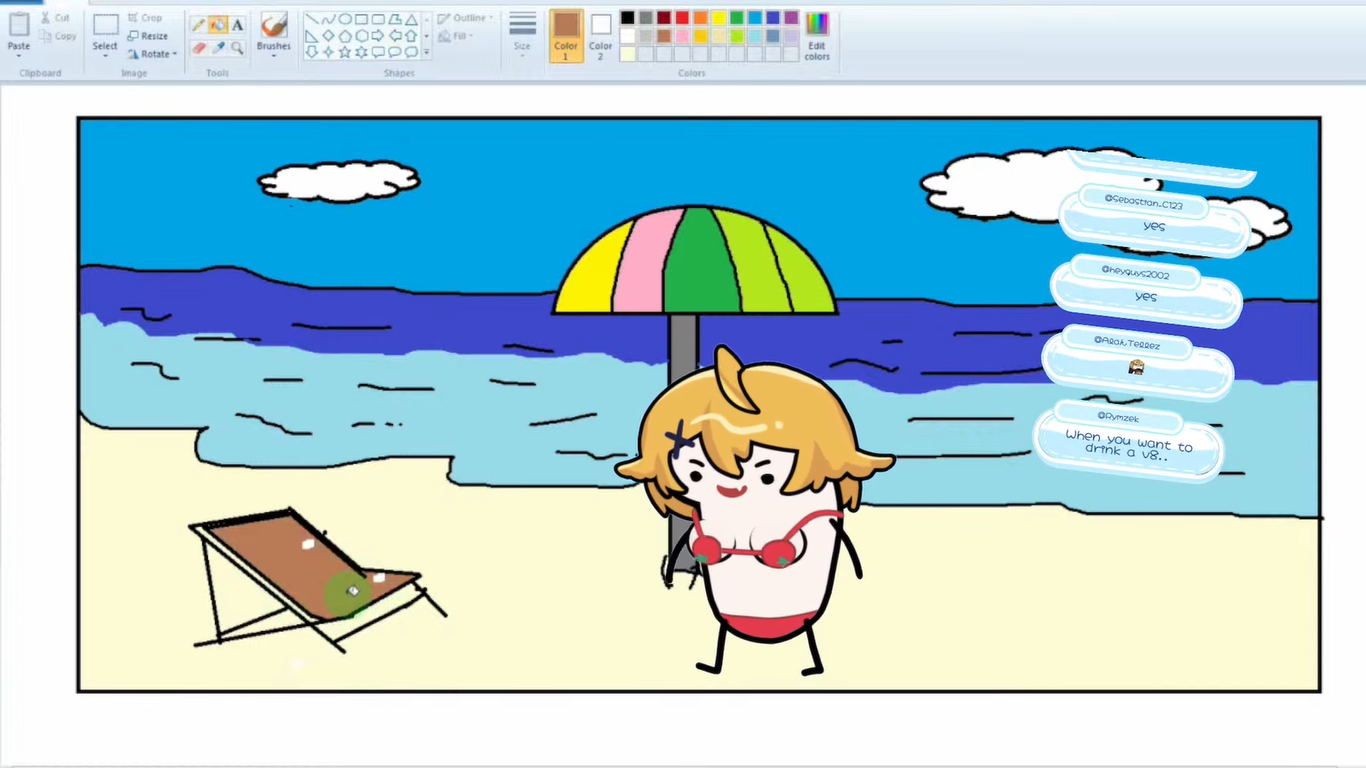
Task: Choose the Hexagon shape
Action: [361, 36]
